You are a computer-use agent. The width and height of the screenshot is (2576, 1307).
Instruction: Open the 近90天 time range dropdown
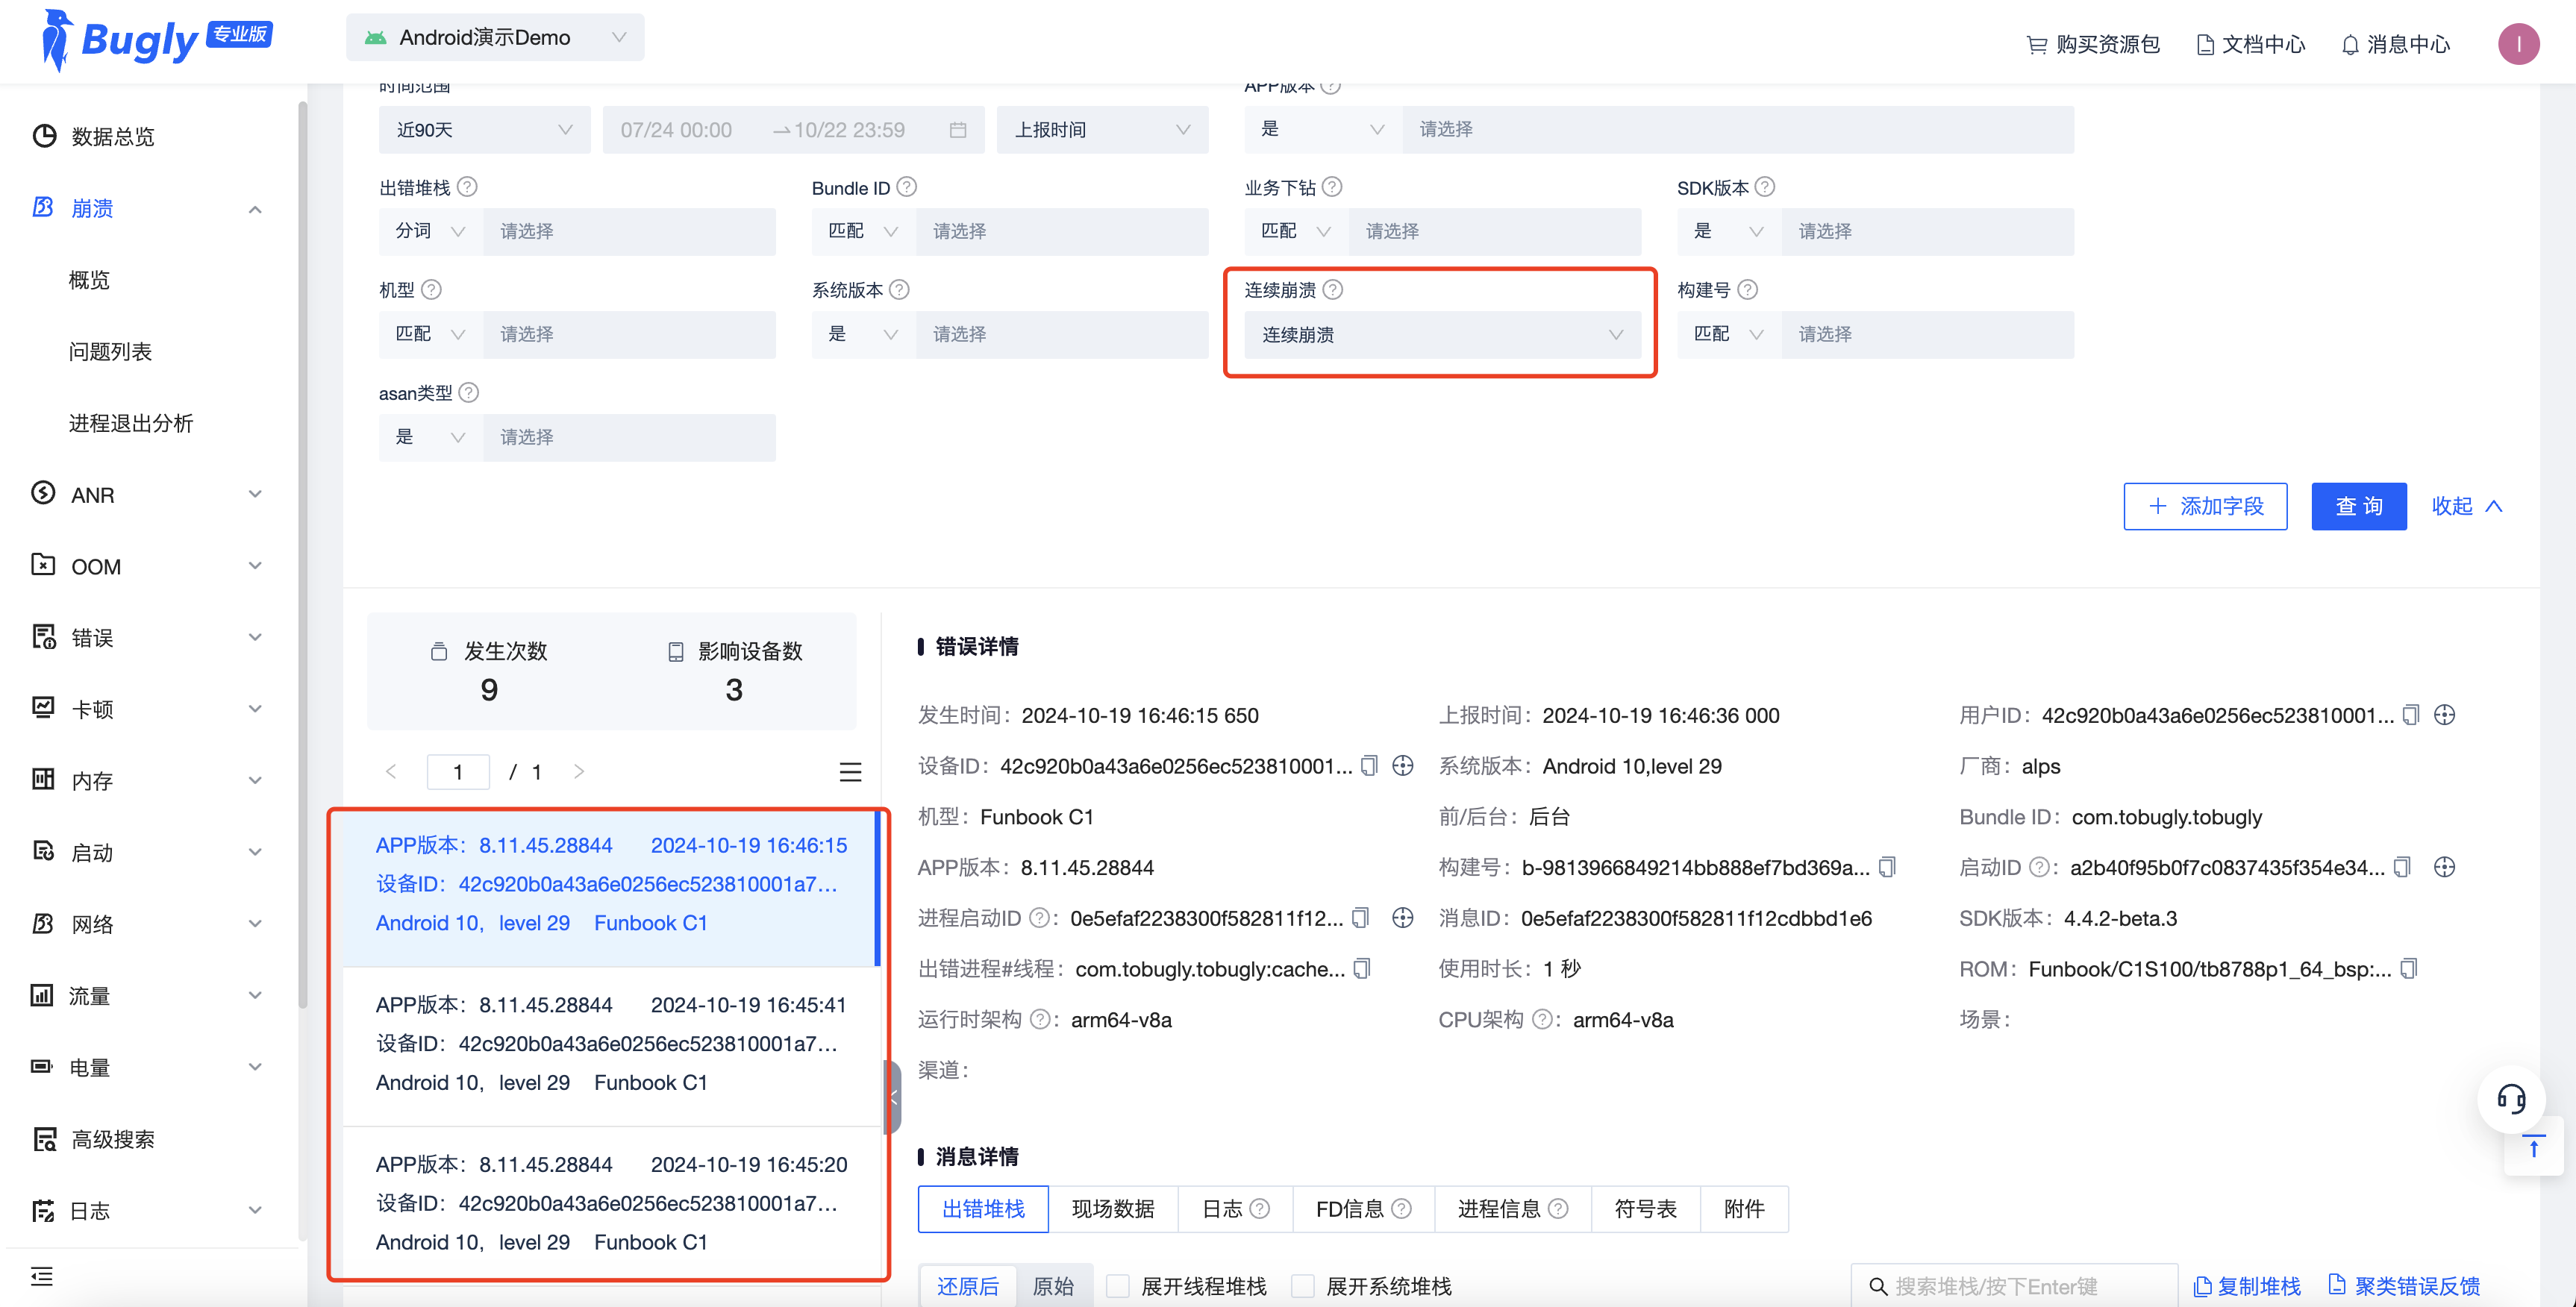(484, 130)
